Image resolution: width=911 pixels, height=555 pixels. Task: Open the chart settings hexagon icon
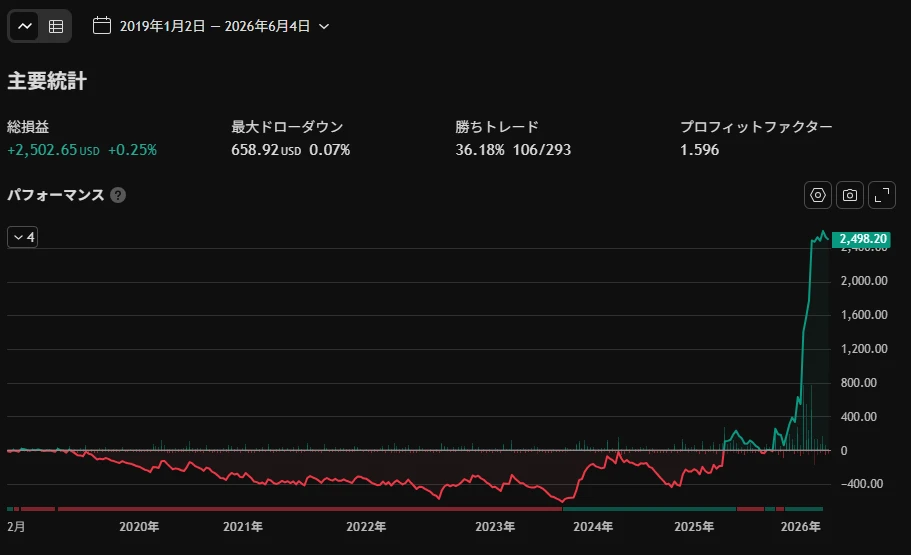coord(817,195)
